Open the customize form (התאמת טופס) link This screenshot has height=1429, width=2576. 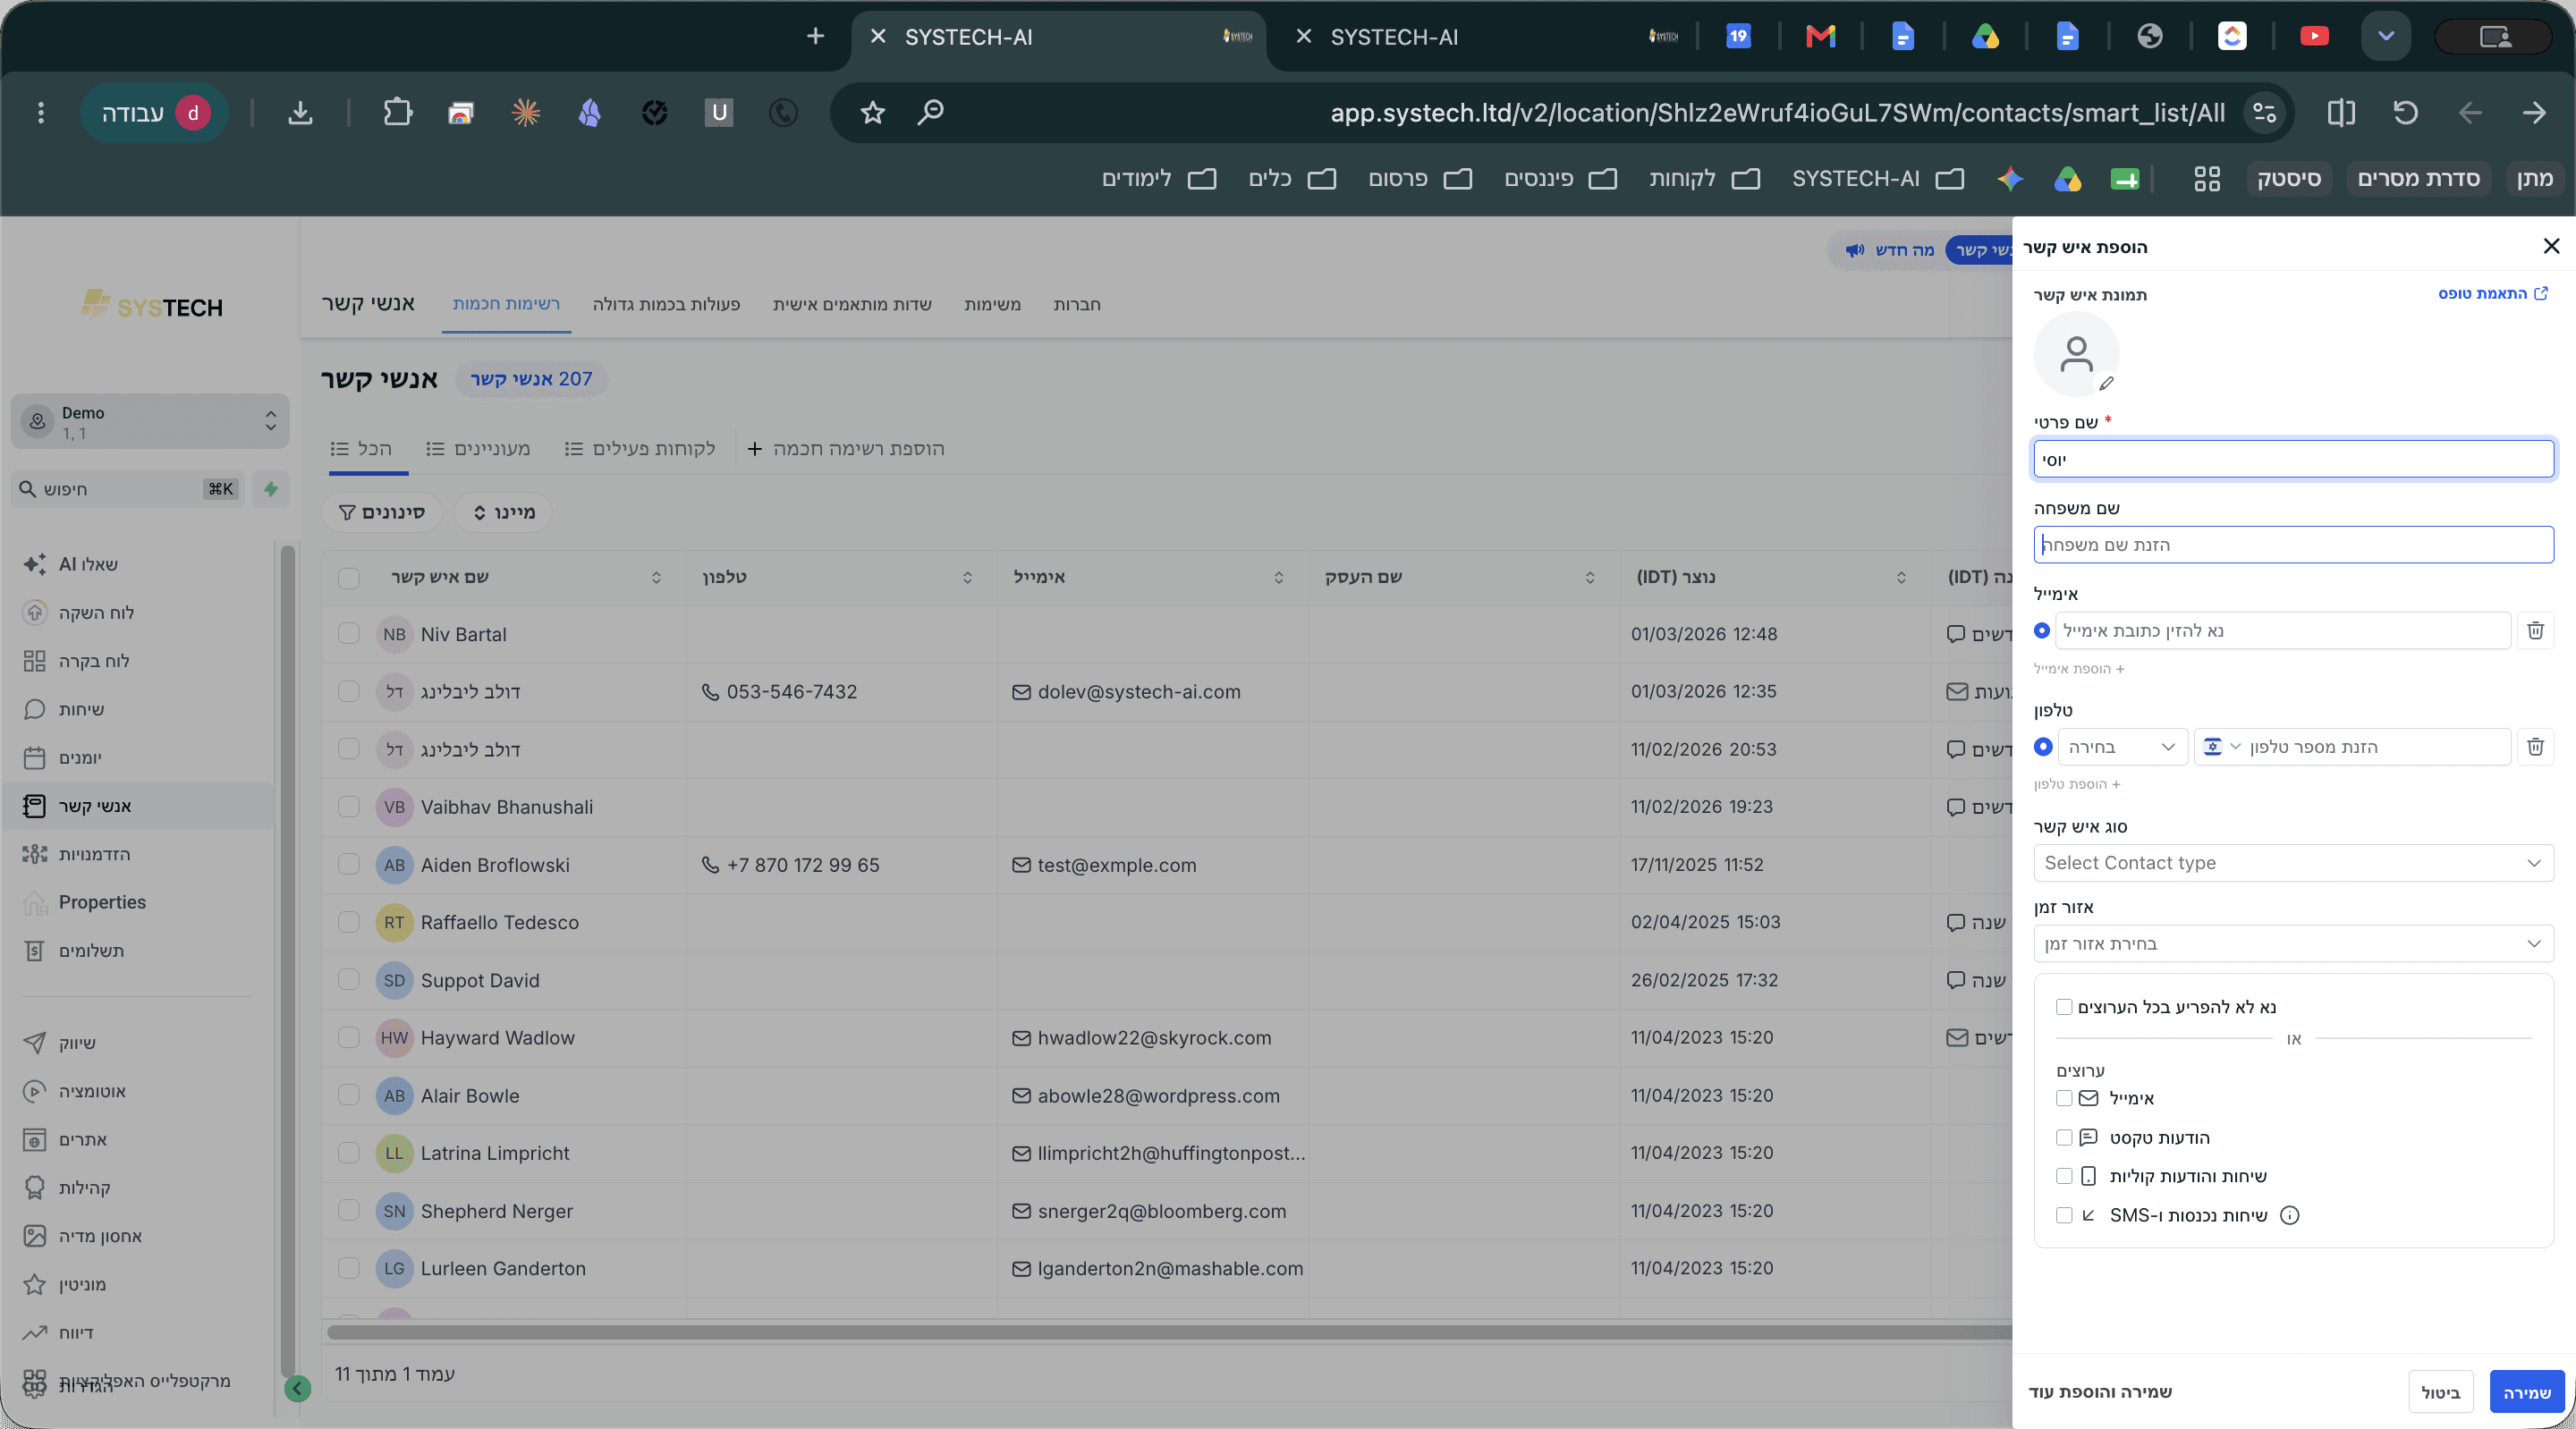click(x=2493, y=293)
